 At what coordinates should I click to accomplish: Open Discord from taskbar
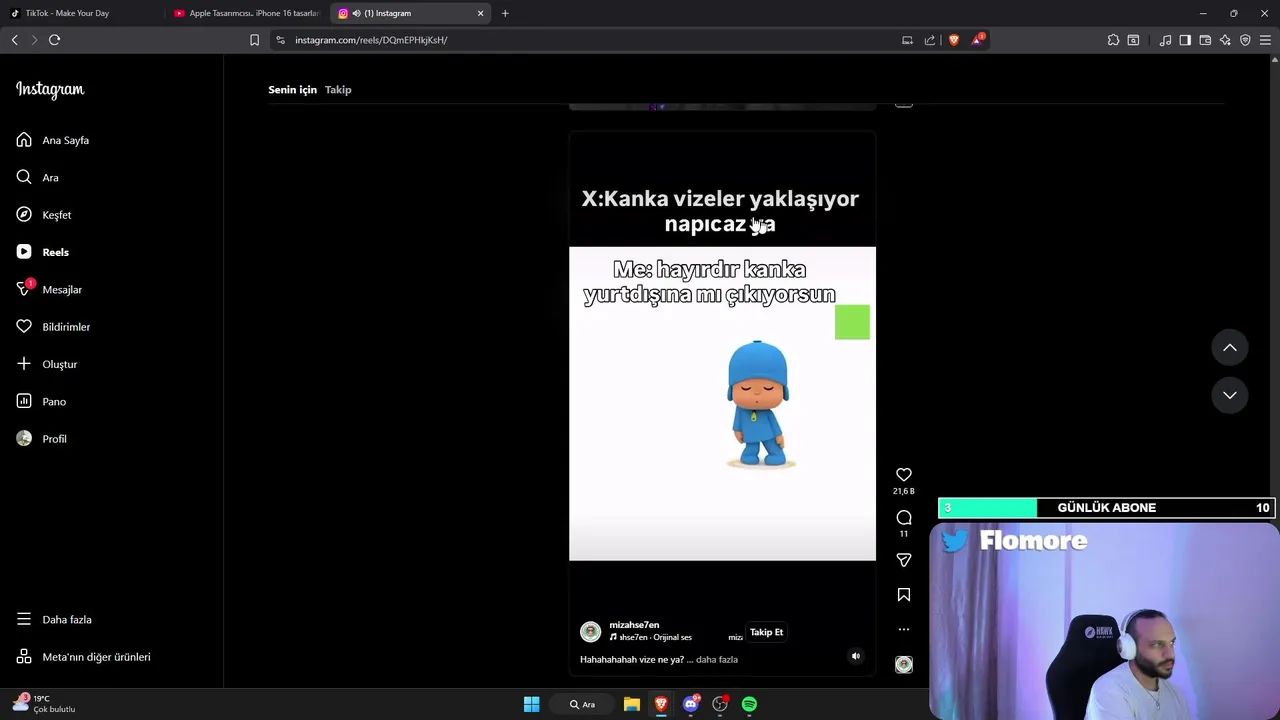click(691, 704)
